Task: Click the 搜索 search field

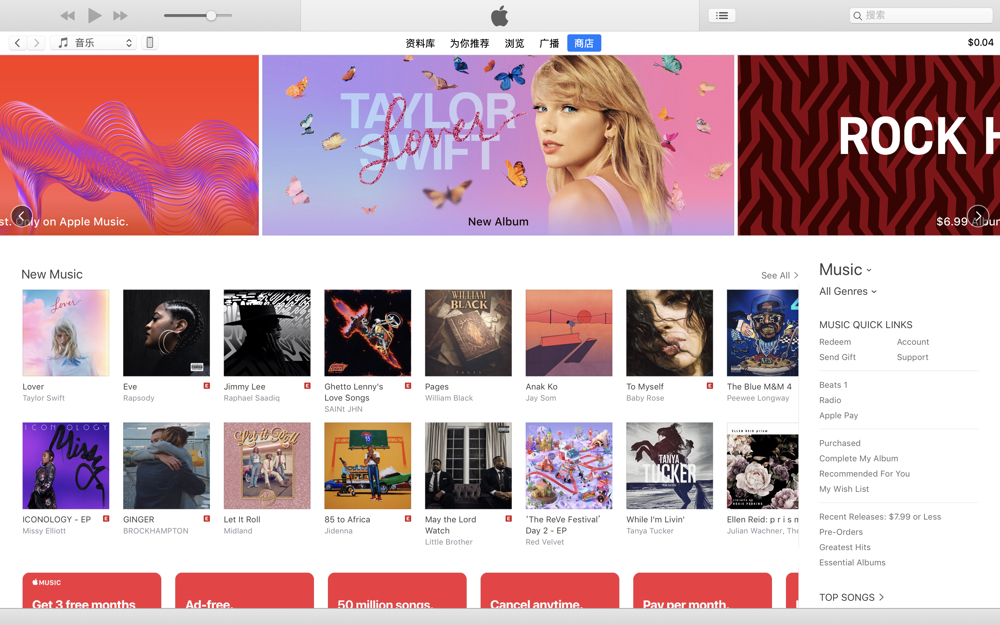Action: 921,15
